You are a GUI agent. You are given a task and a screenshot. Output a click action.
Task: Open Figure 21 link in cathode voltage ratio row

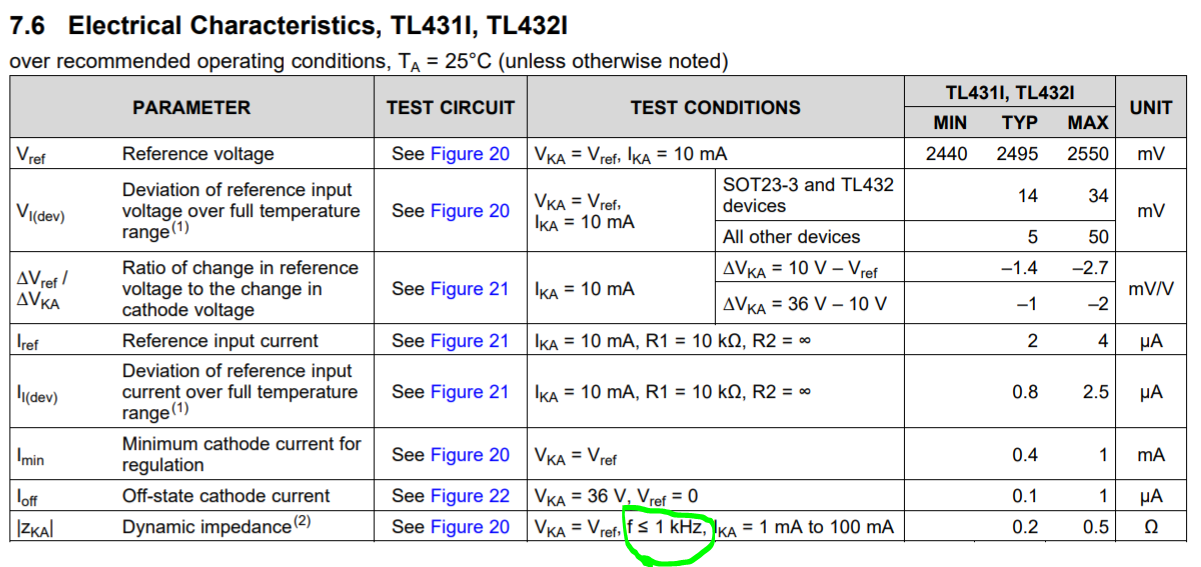pos(469,289)
